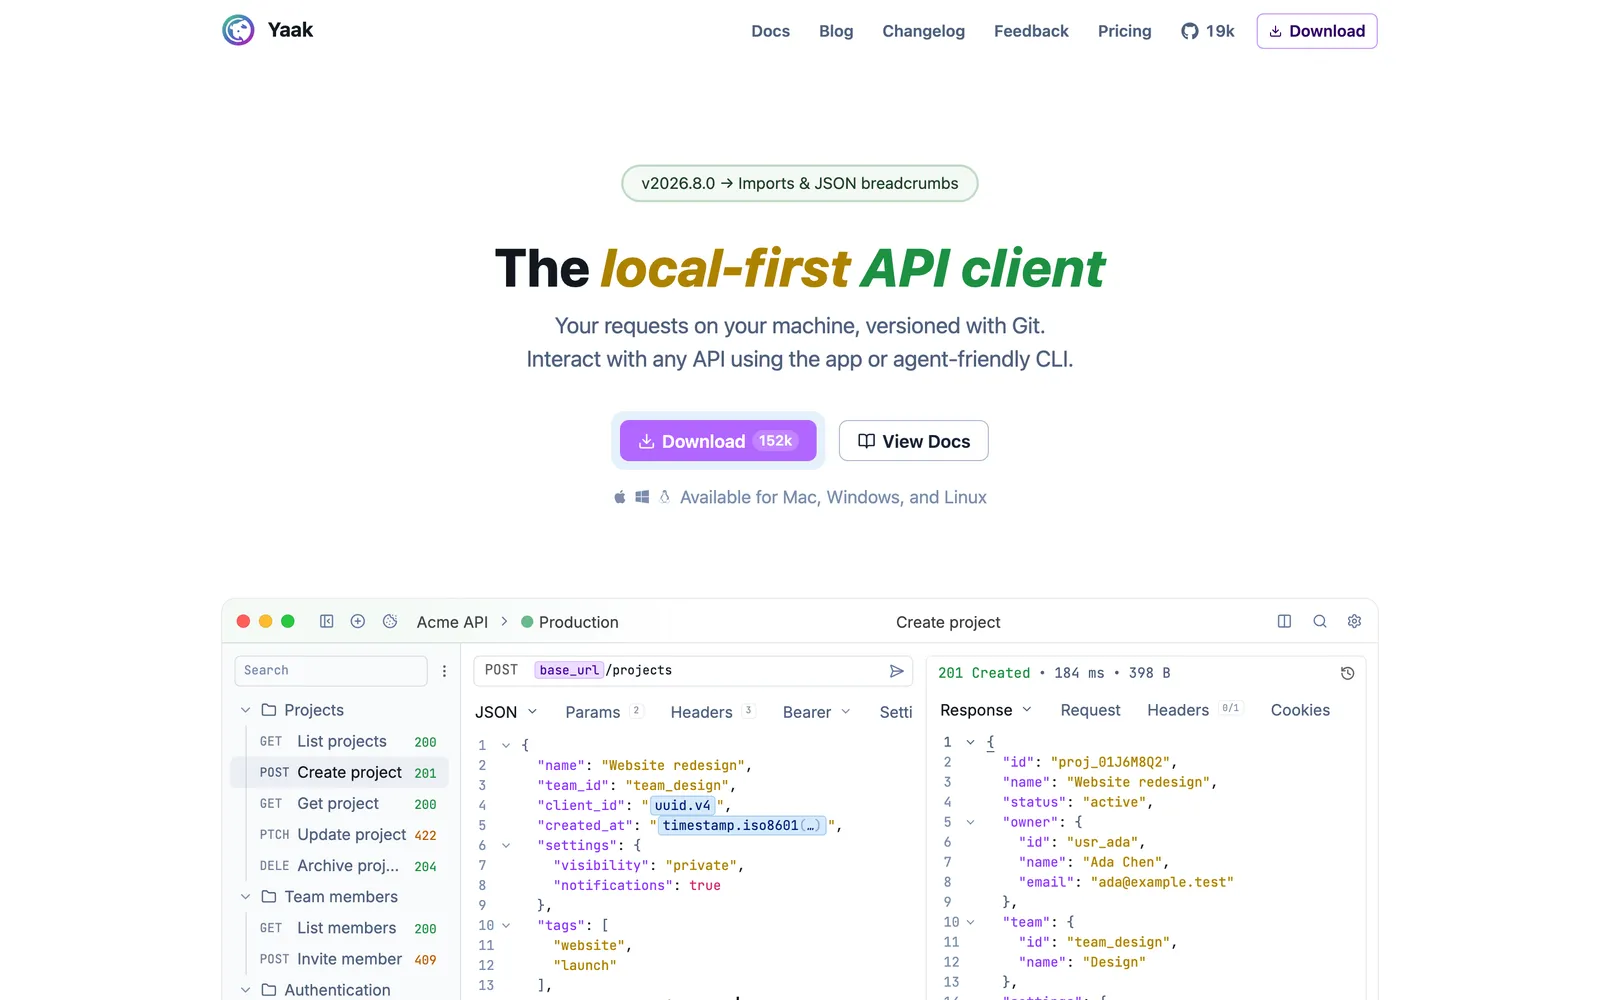Collapse the Authentication folder

tap(245, 990)
